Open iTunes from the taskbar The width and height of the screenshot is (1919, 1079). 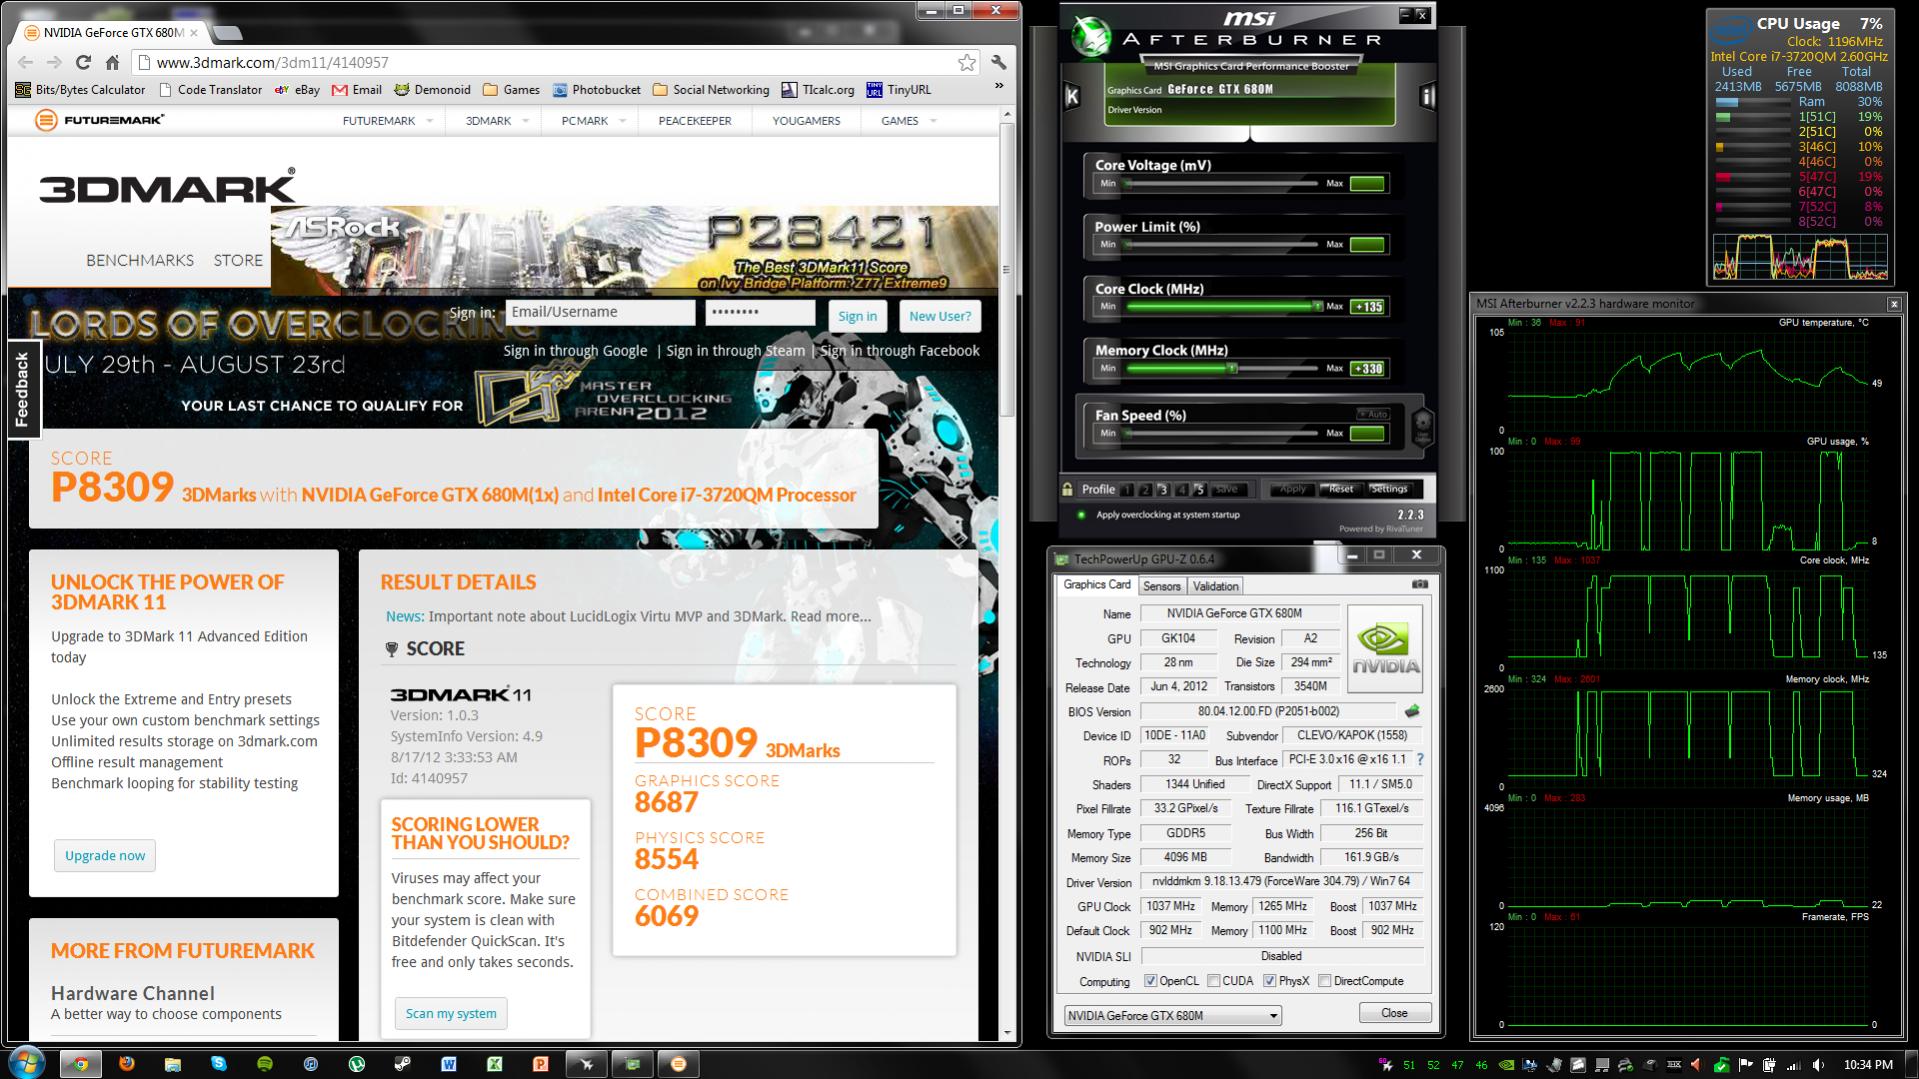[x=310, y=1064]
